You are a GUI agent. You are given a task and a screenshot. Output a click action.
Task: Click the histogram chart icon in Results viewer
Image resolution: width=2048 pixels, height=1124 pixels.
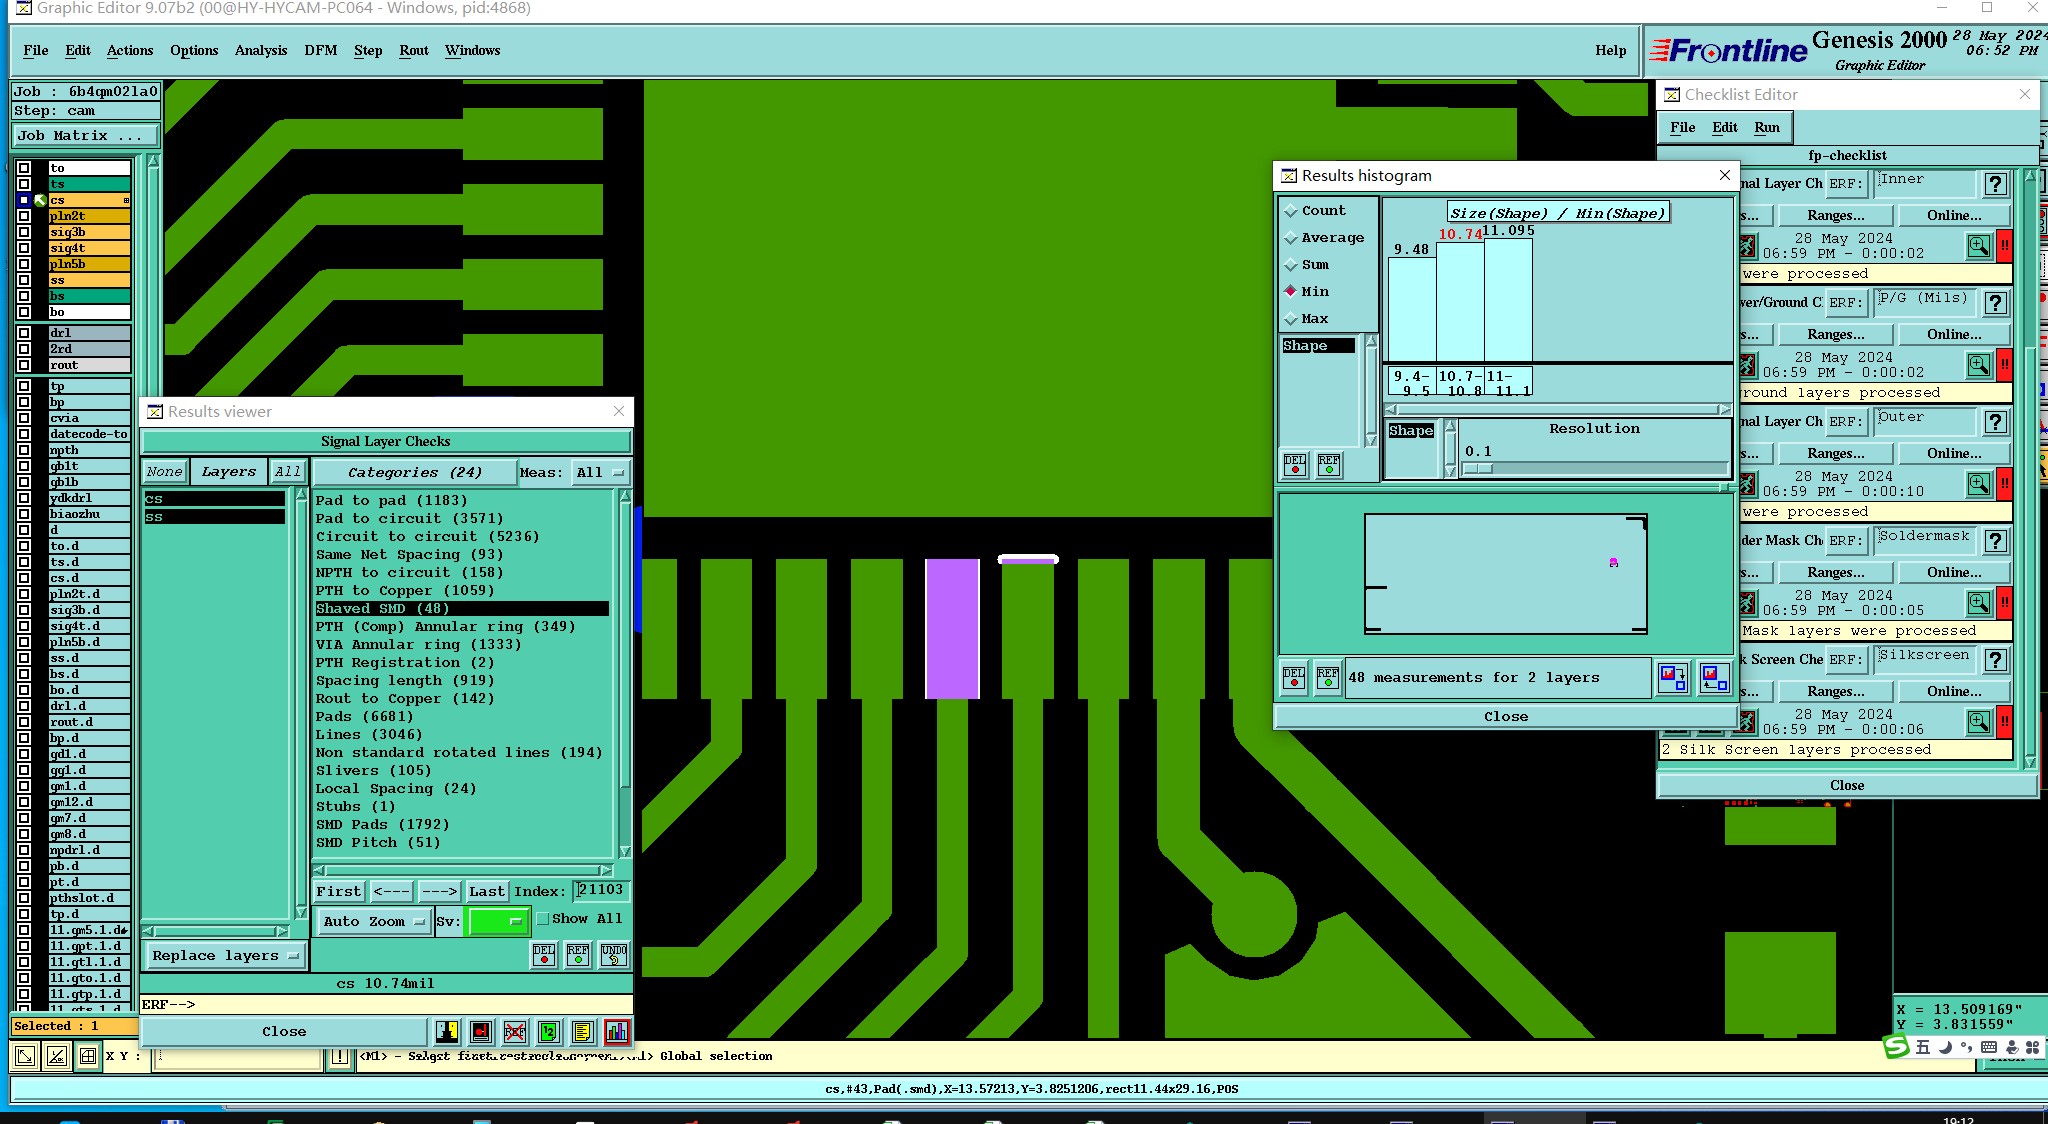click(617, 1032)
